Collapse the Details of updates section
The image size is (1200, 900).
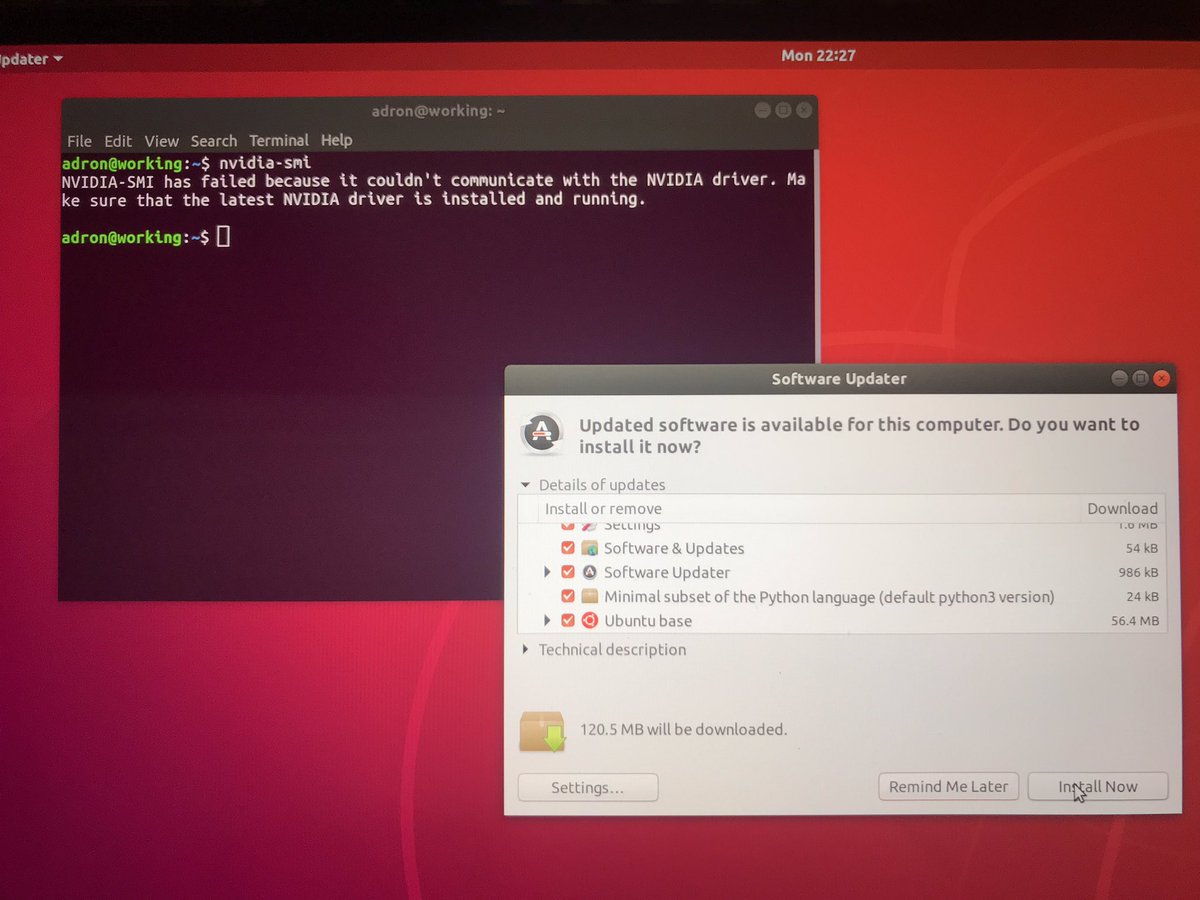coord(526,485)
